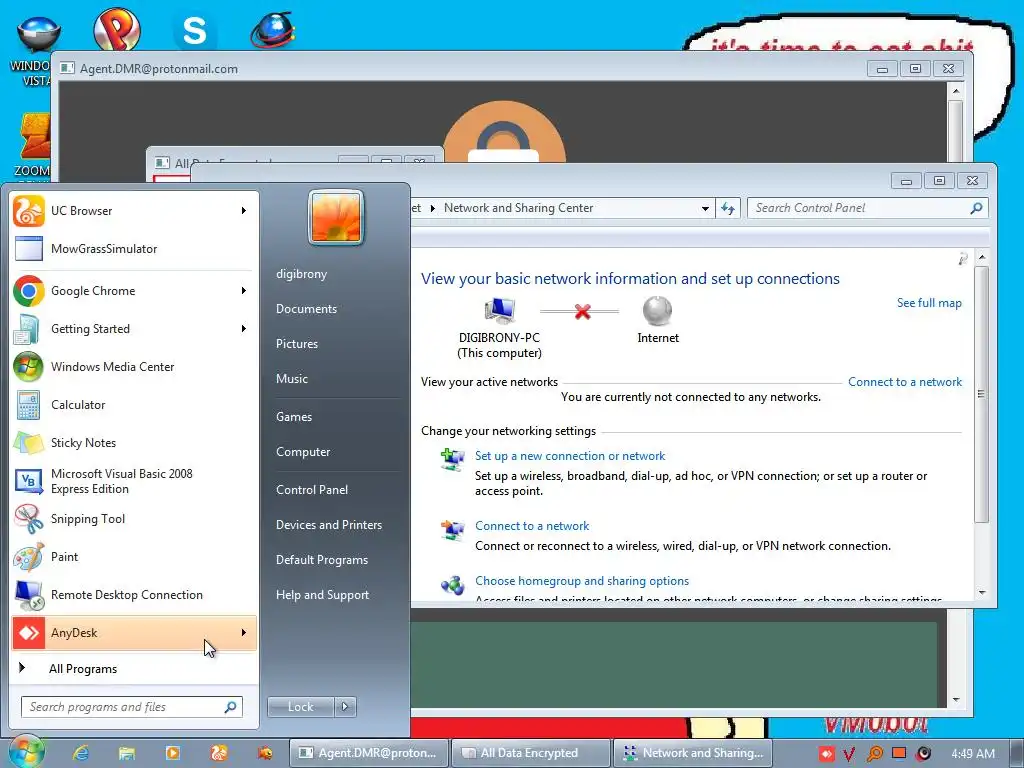This screenshot has height=768, width=1024.
Task: Open Games from Start menu
Action: pos(294,417)
